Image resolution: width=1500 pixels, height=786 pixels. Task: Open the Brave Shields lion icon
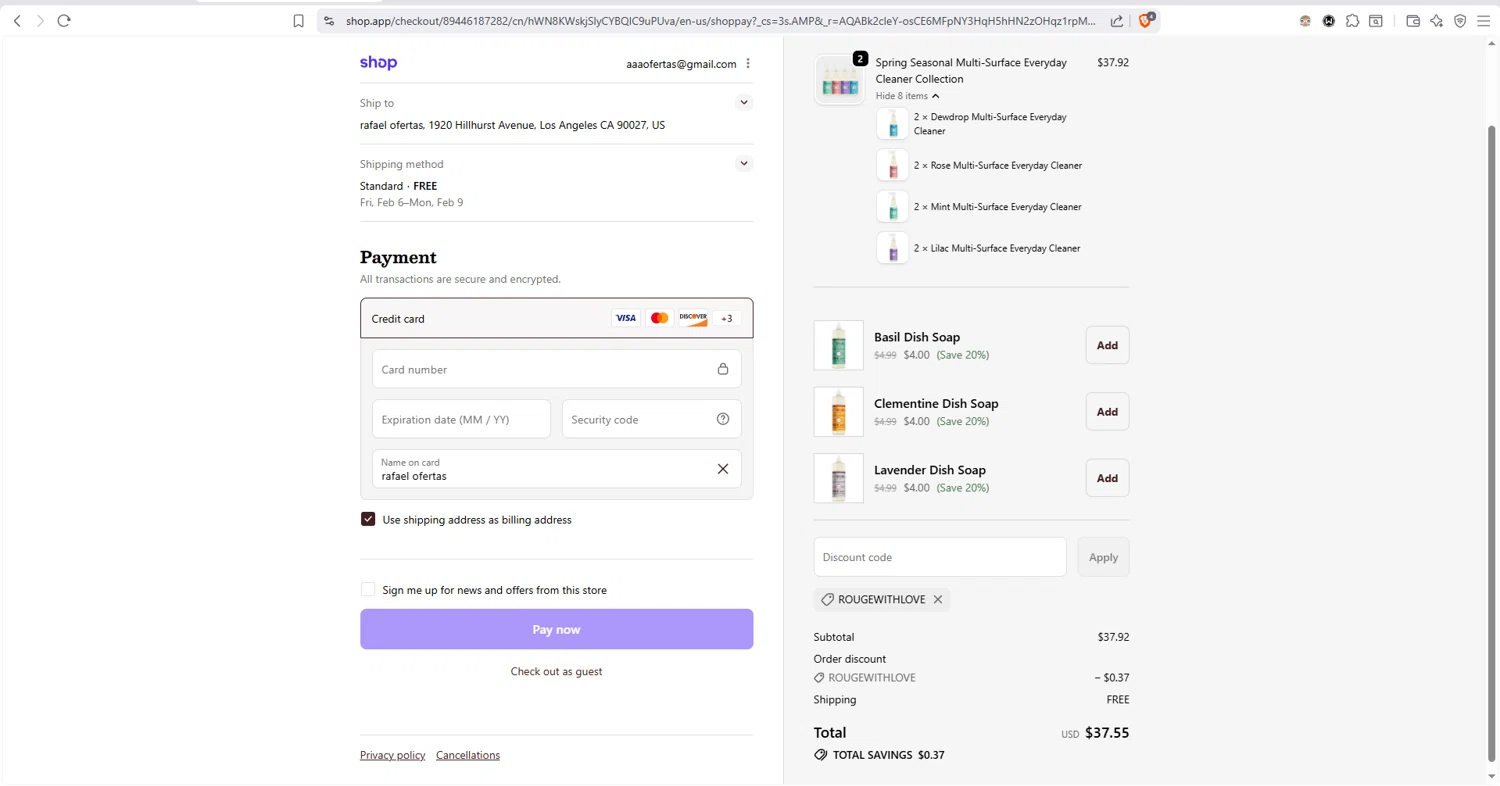(1146, 20)
